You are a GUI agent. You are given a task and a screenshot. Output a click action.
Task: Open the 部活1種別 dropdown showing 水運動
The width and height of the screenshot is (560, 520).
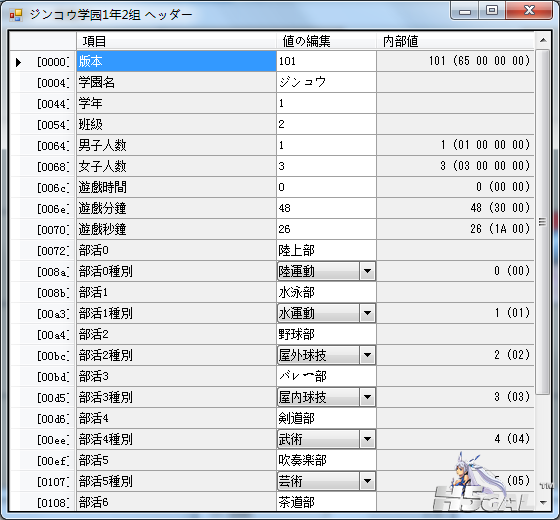(367, 313)
